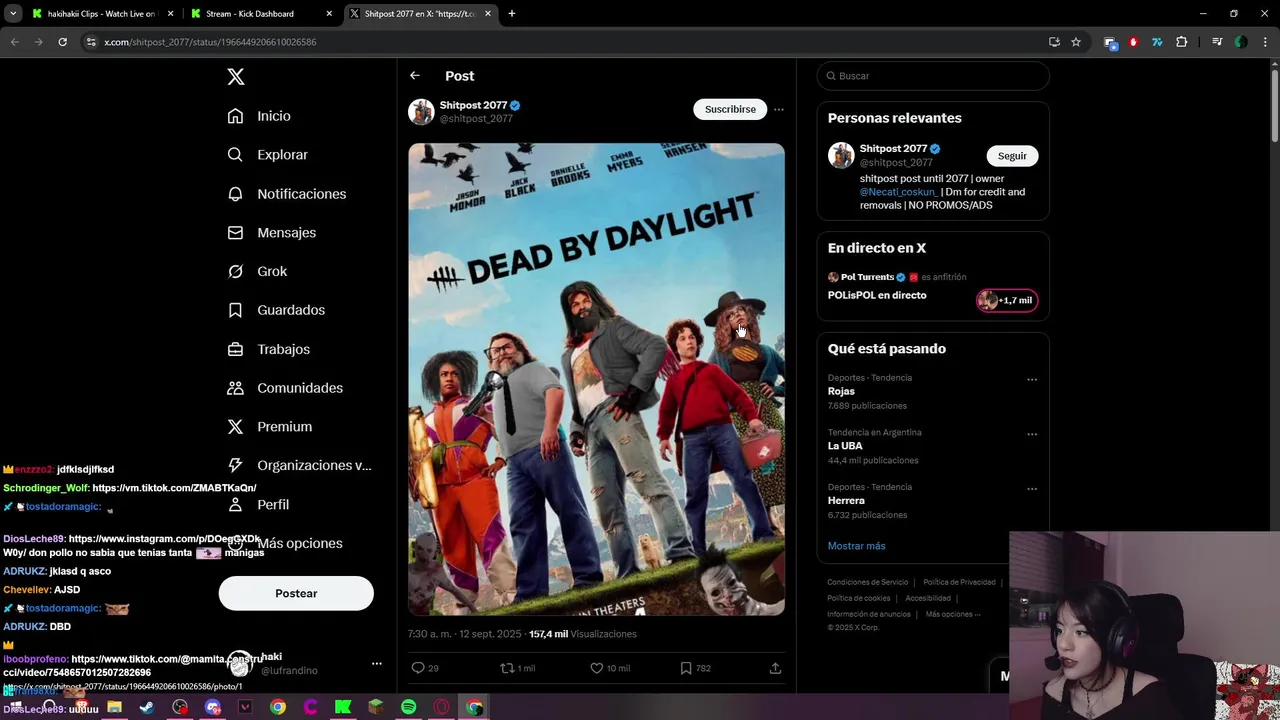The image size is (1280, 720).
Task: Share the post via share icon
Action: (775, 668)
